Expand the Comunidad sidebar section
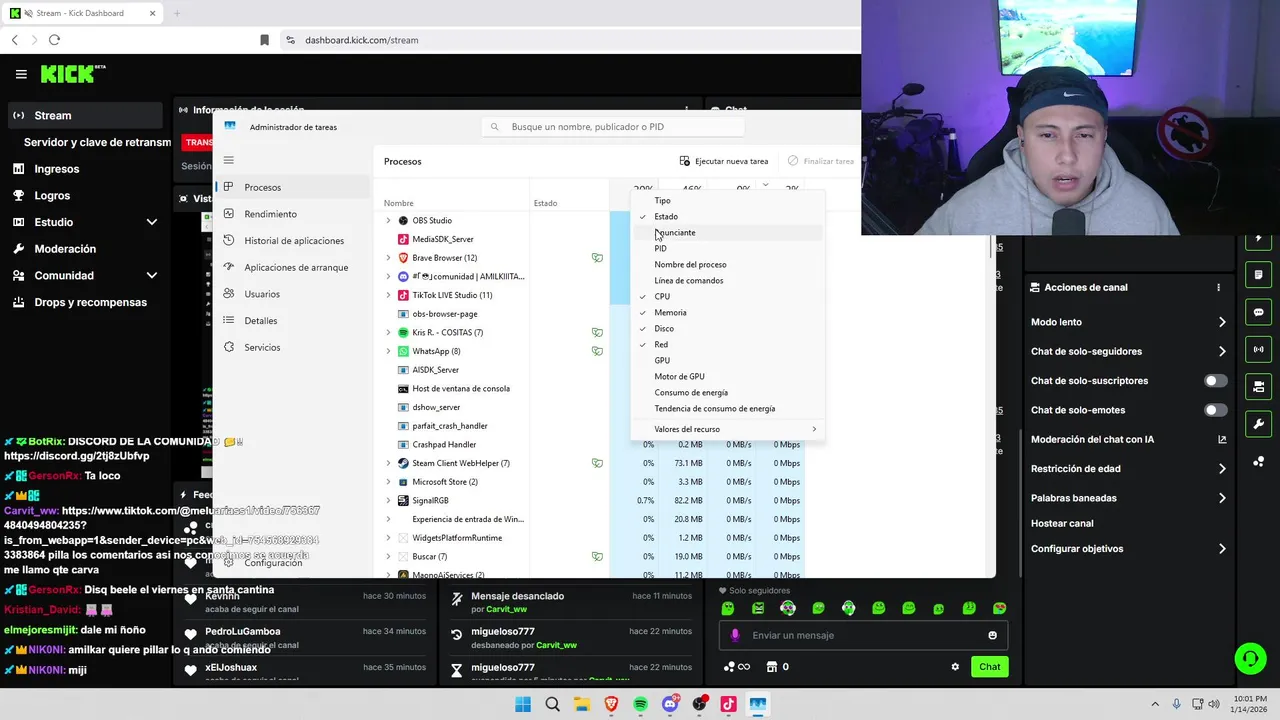This screenshot has height=720, width=1280. [152, 275]
